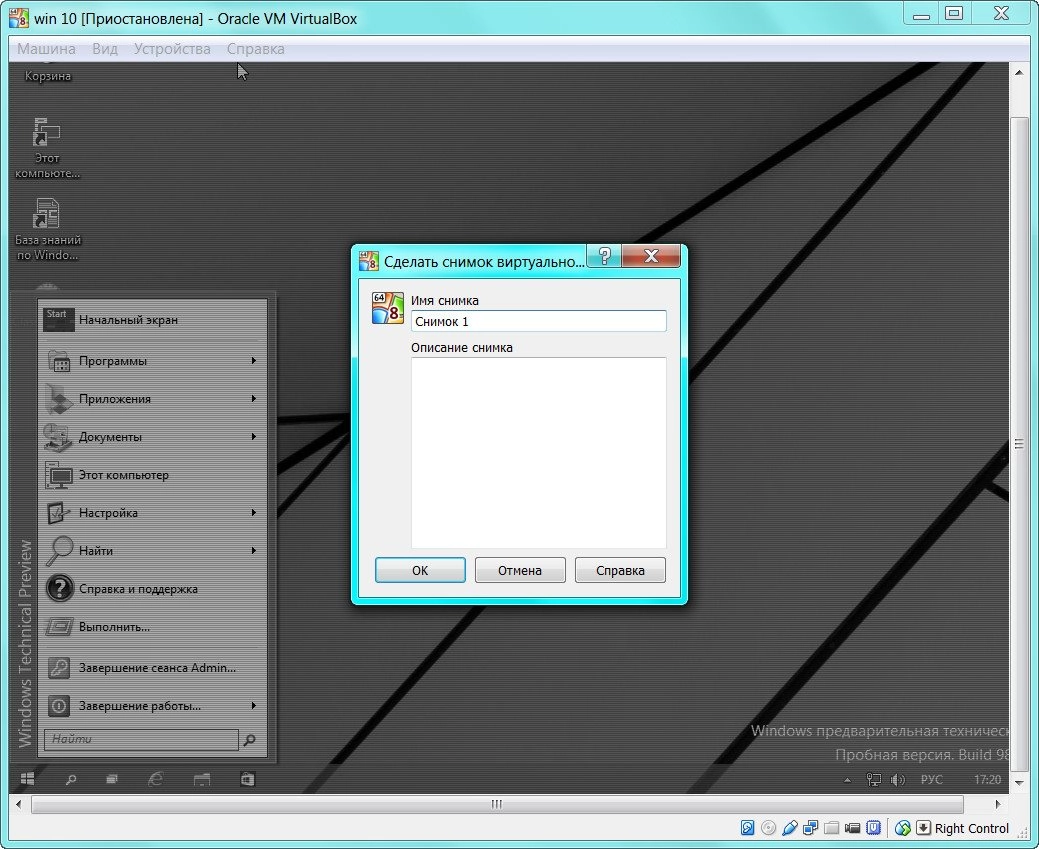Screen dimensions: 1039x849
Task: Click the start menu search box Найти
Action: pos(141,739)
